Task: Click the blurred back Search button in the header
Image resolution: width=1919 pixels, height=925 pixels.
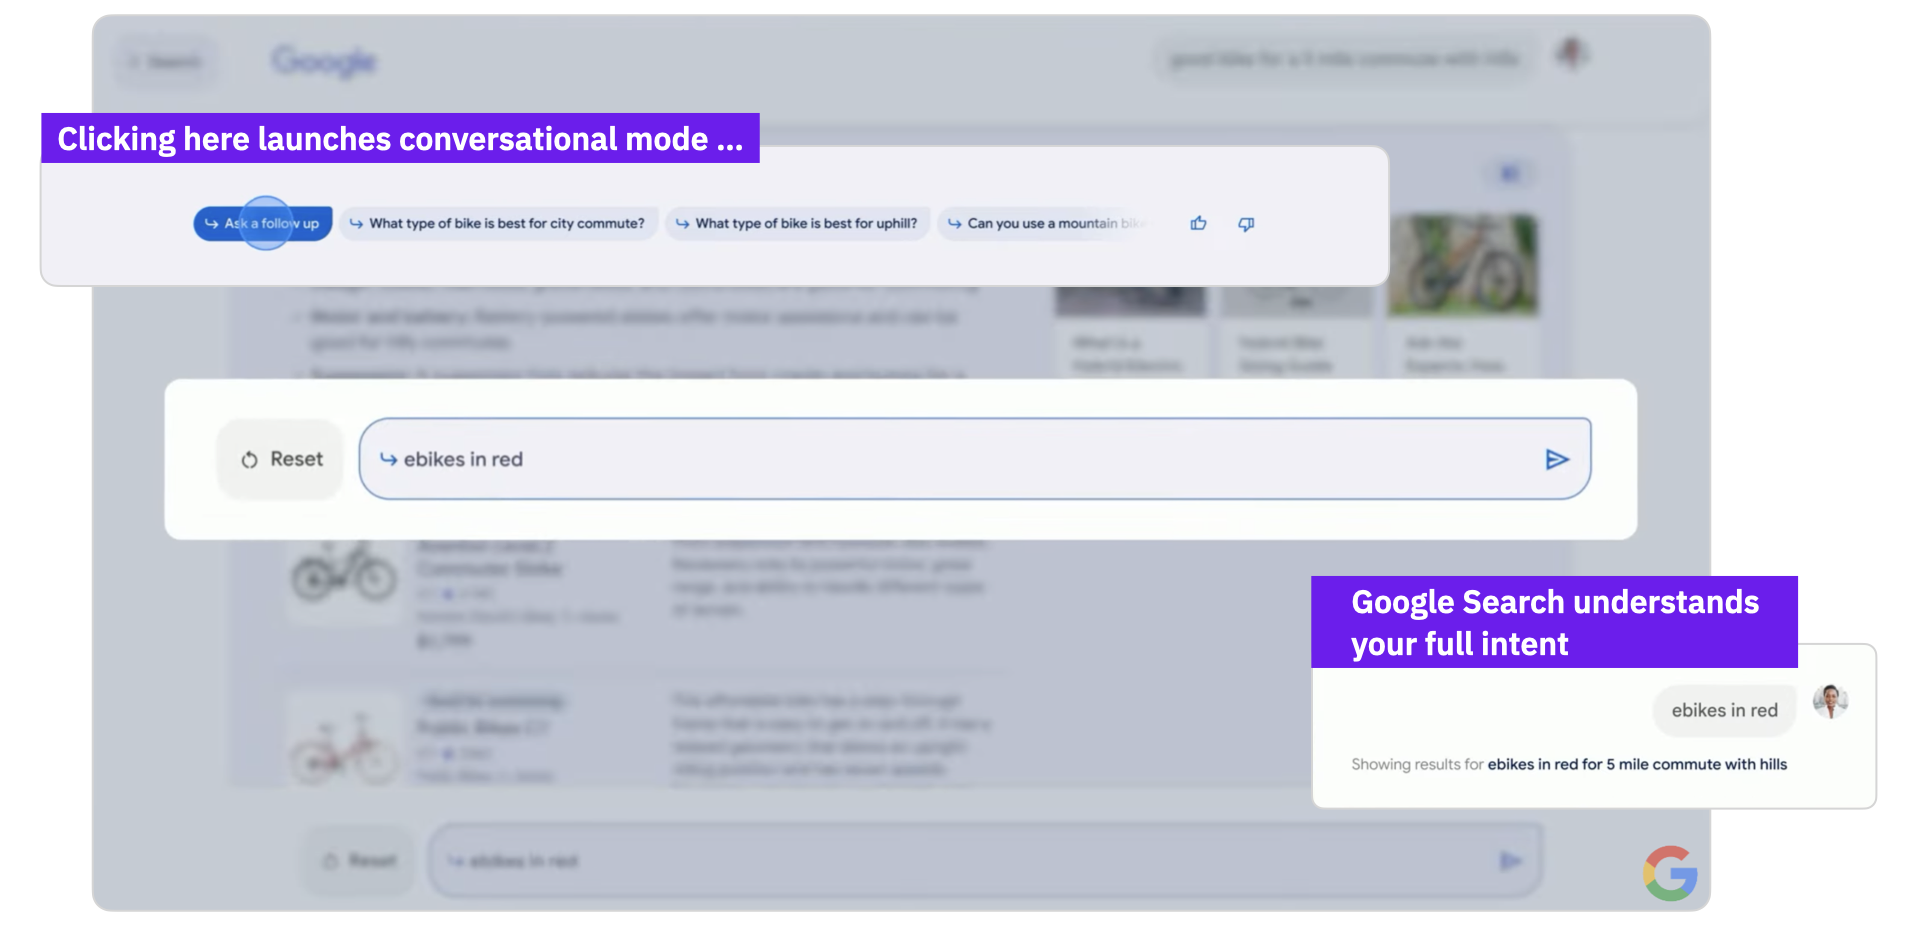Action: pos(166,62)
